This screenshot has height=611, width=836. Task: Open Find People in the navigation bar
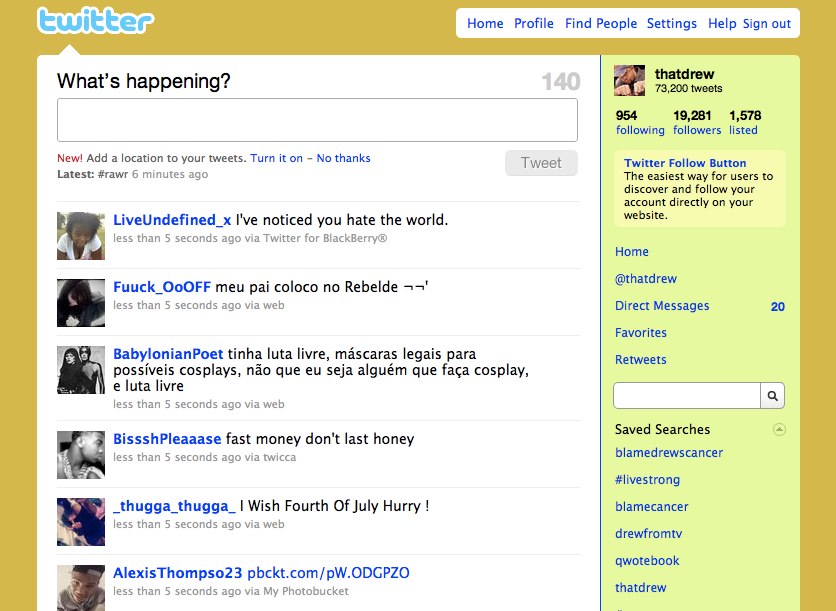pos(600,23)
